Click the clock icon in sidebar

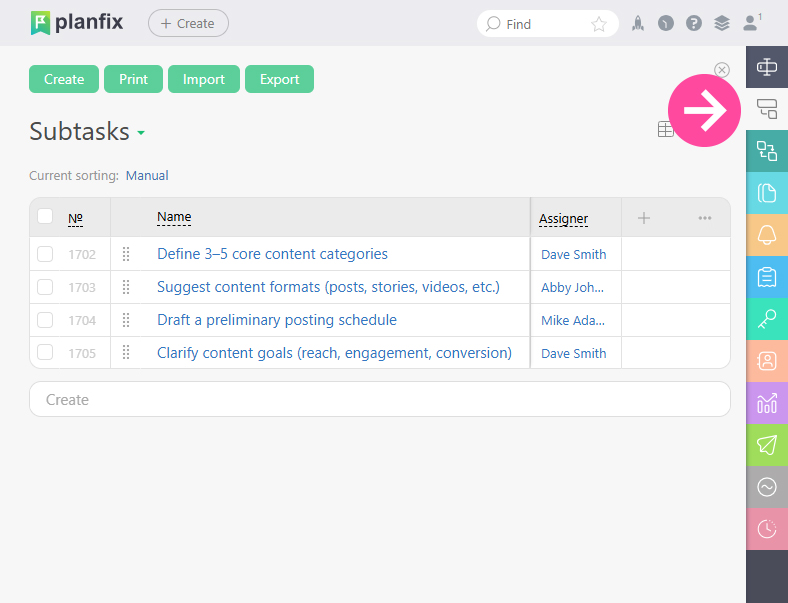click(767, 529)
